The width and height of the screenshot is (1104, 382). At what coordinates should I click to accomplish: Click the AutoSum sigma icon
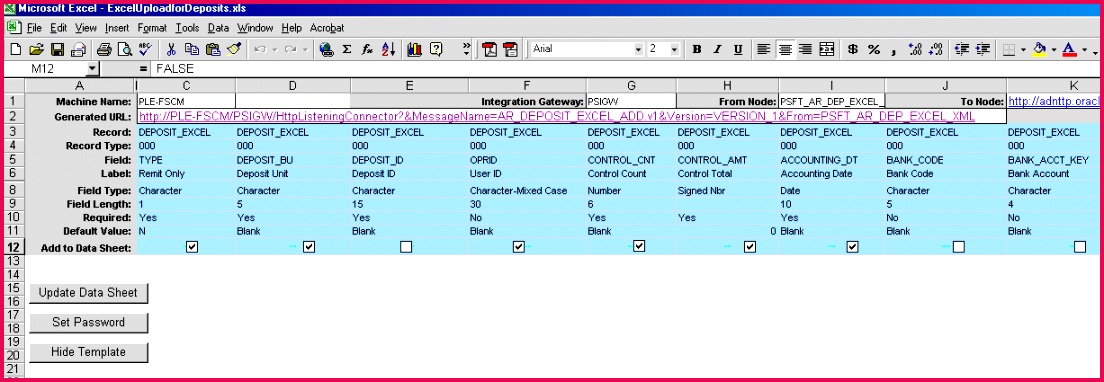pos(346,49)
